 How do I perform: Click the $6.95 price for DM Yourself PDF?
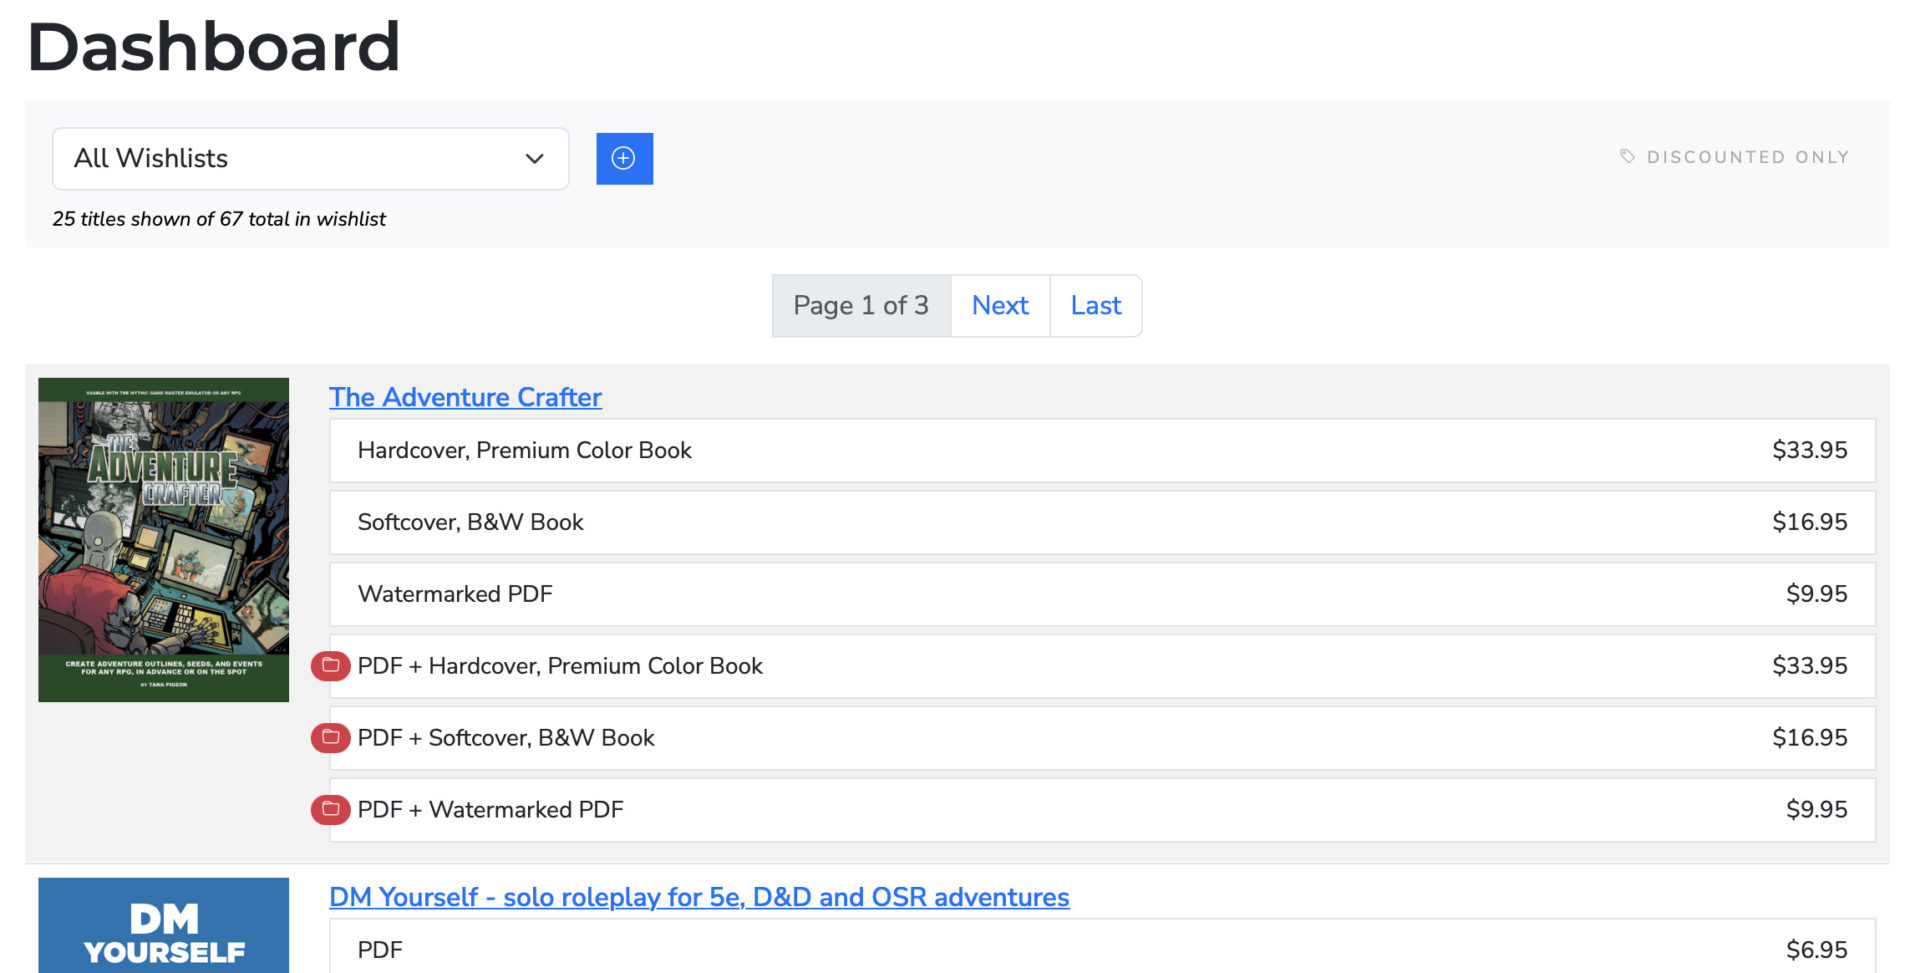point(1816,949)
